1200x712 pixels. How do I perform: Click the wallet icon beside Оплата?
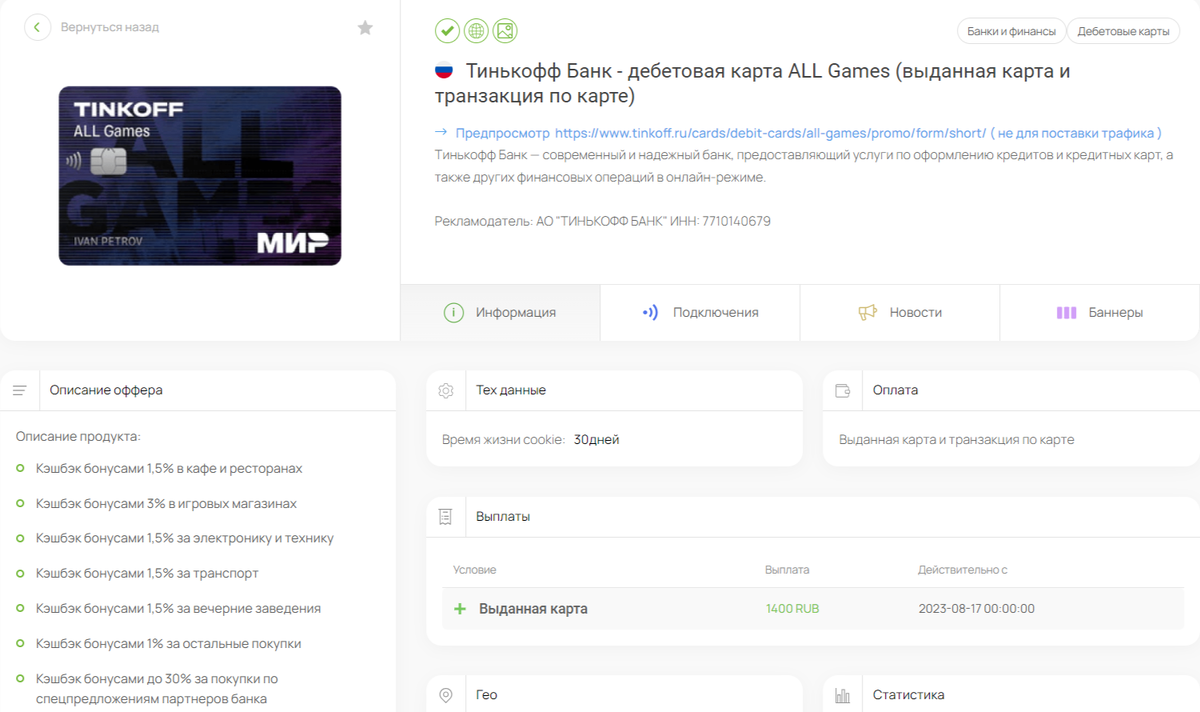[842, 390]
